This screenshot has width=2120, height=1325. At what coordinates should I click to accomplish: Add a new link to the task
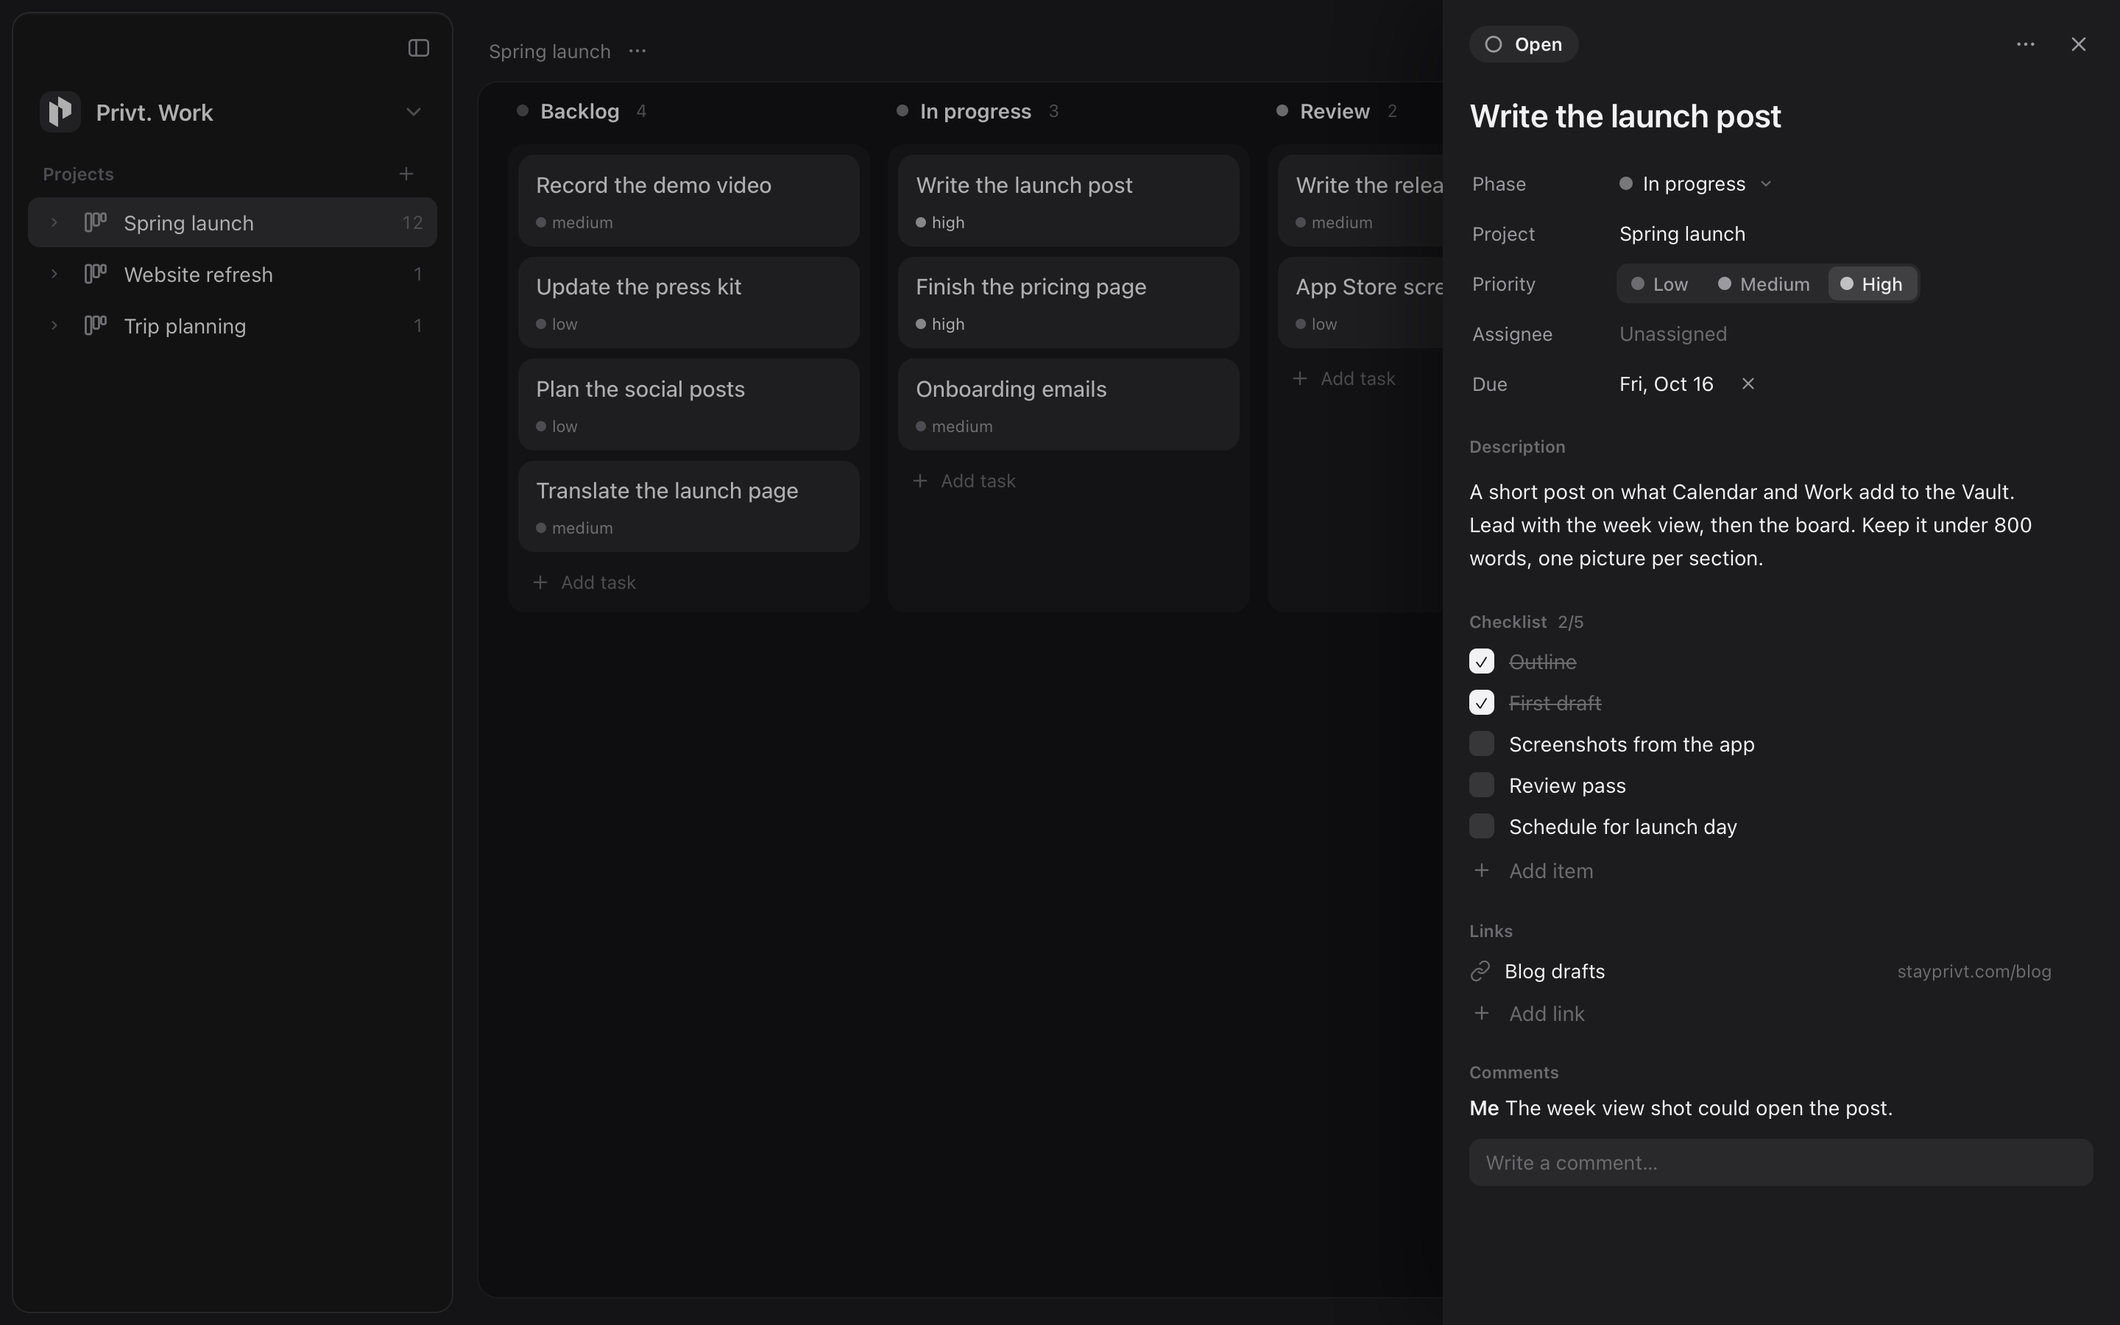click(x=1530, y=1014)
